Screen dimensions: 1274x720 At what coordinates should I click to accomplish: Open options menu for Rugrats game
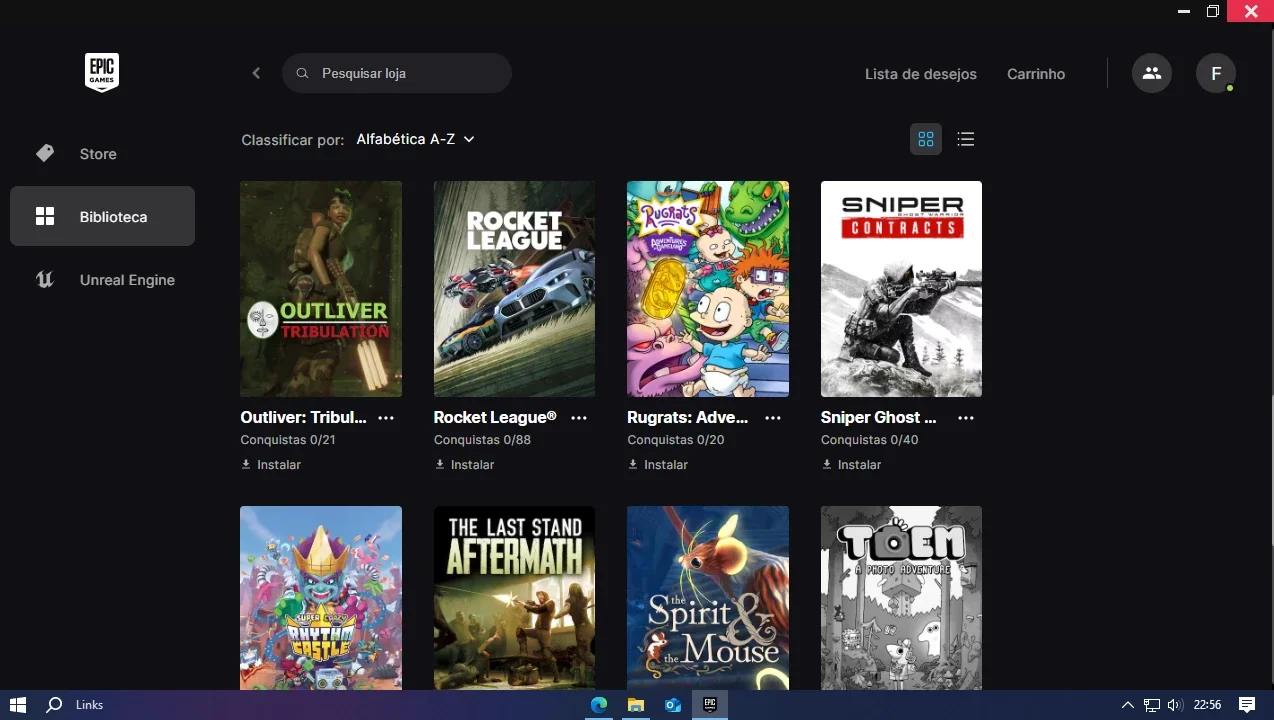tap(773, 417)
